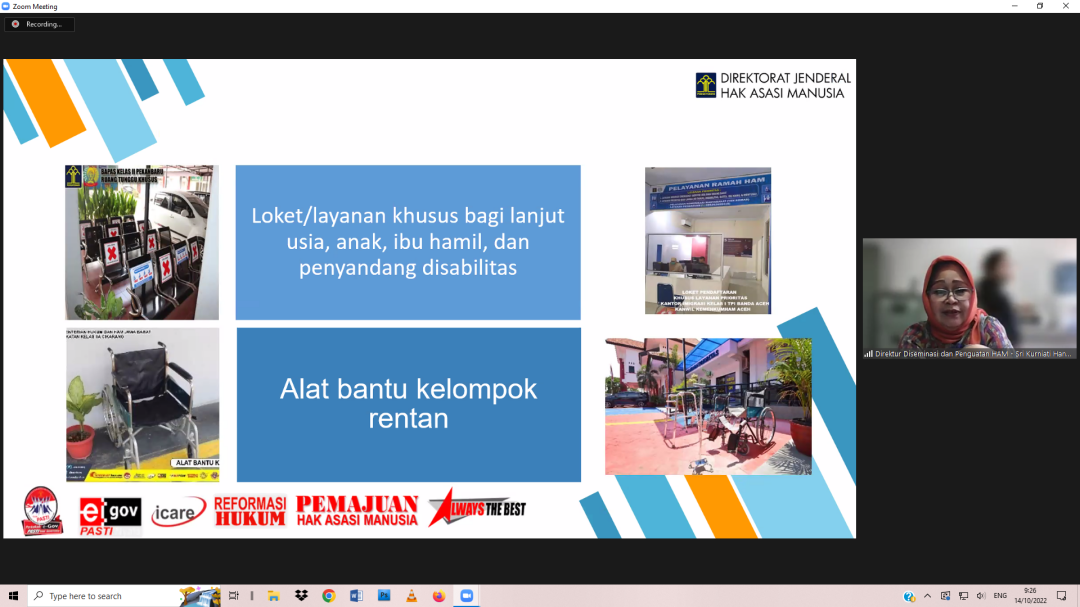
Task: Switch the ENG input language indicator
Action: pos(1000,596)
